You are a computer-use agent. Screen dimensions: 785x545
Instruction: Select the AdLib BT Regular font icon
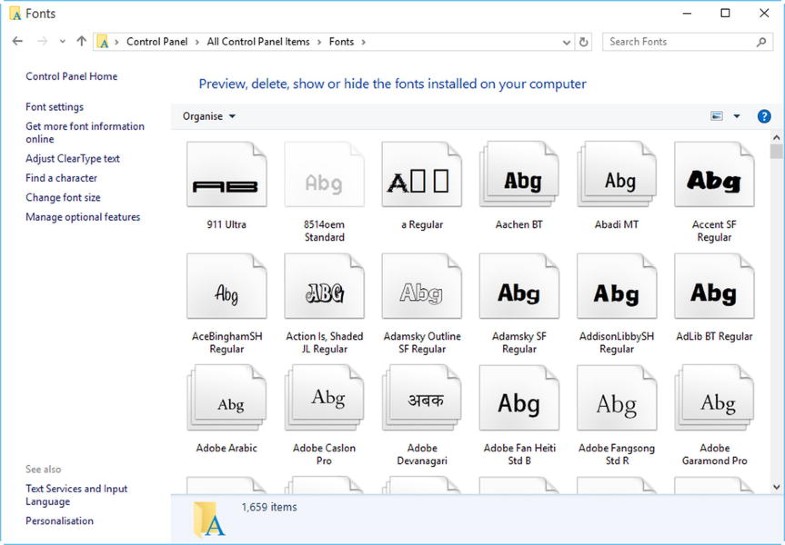pos(714,286)
